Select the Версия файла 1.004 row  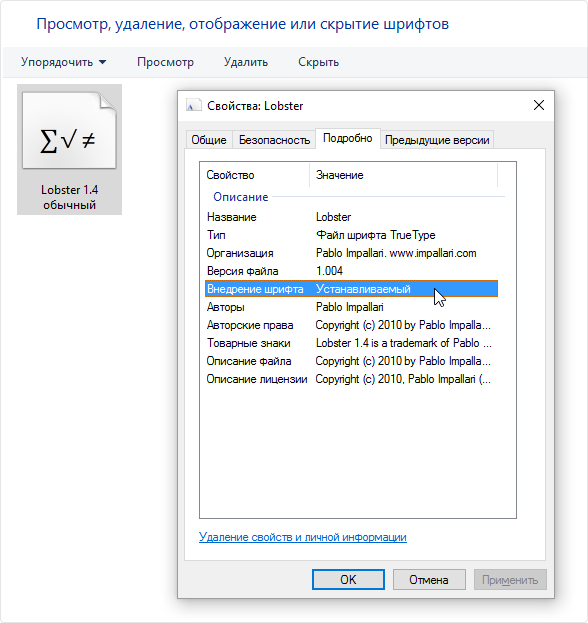pos(351,271)
